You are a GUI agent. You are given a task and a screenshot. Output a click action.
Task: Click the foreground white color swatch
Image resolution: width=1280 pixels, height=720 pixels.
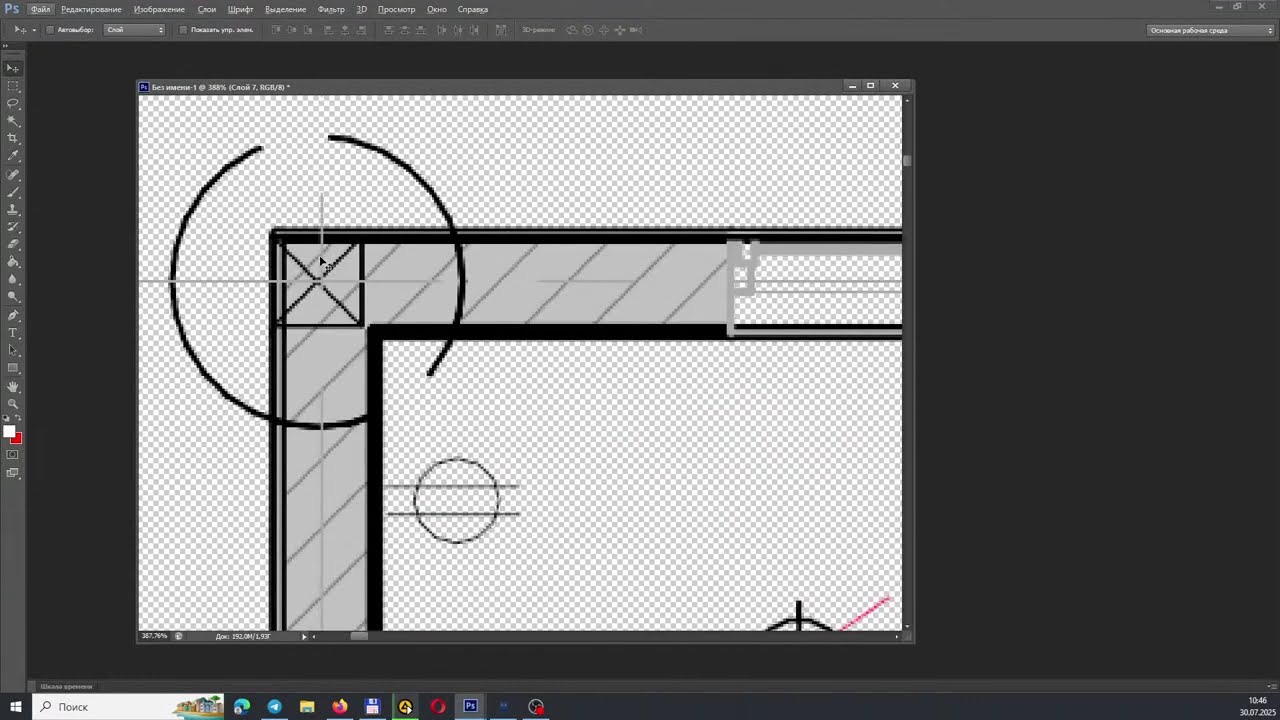click(9, 432)
